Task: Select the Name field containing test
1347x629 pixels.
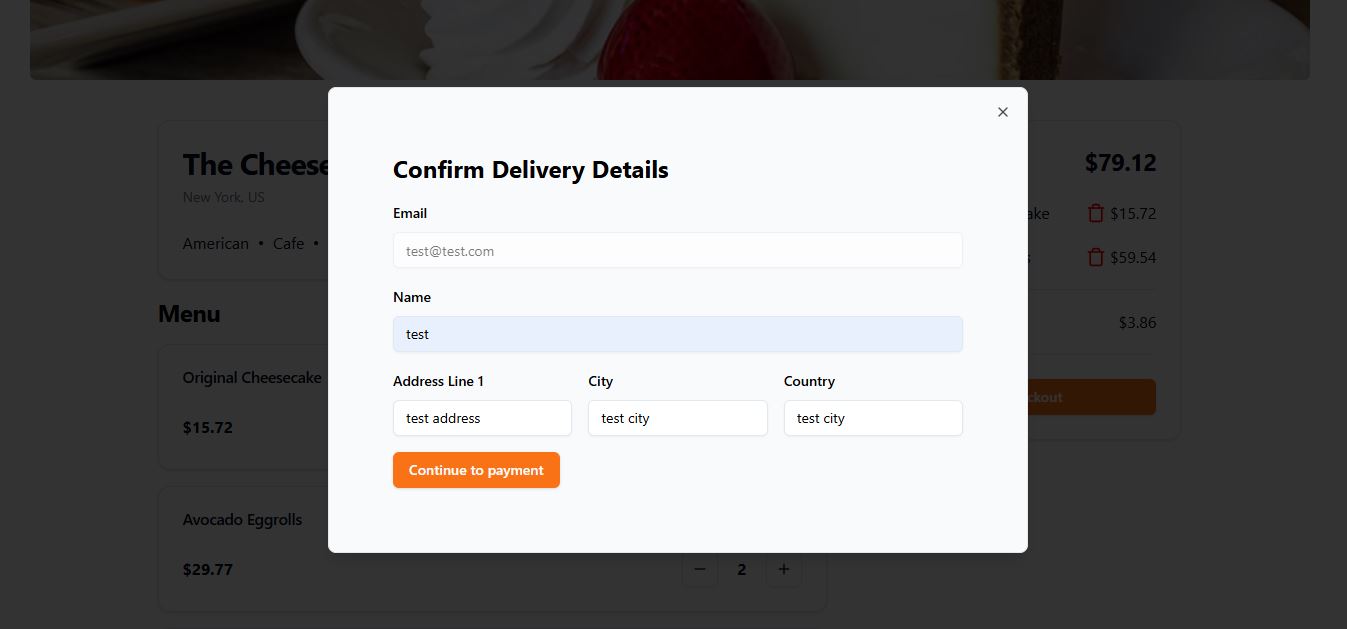Action: [678, 334]
